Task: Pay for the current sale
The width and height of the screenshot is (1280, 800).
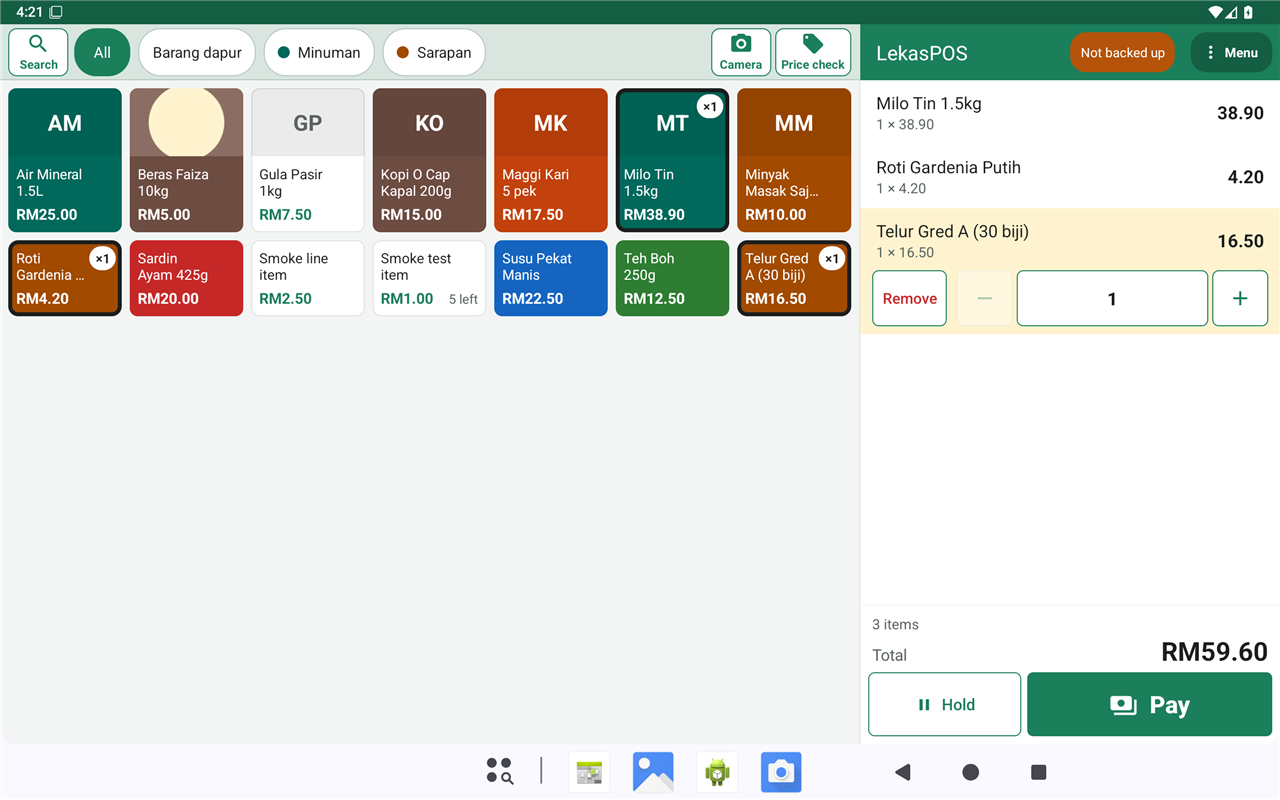Action: click(x=1150, y=705)
